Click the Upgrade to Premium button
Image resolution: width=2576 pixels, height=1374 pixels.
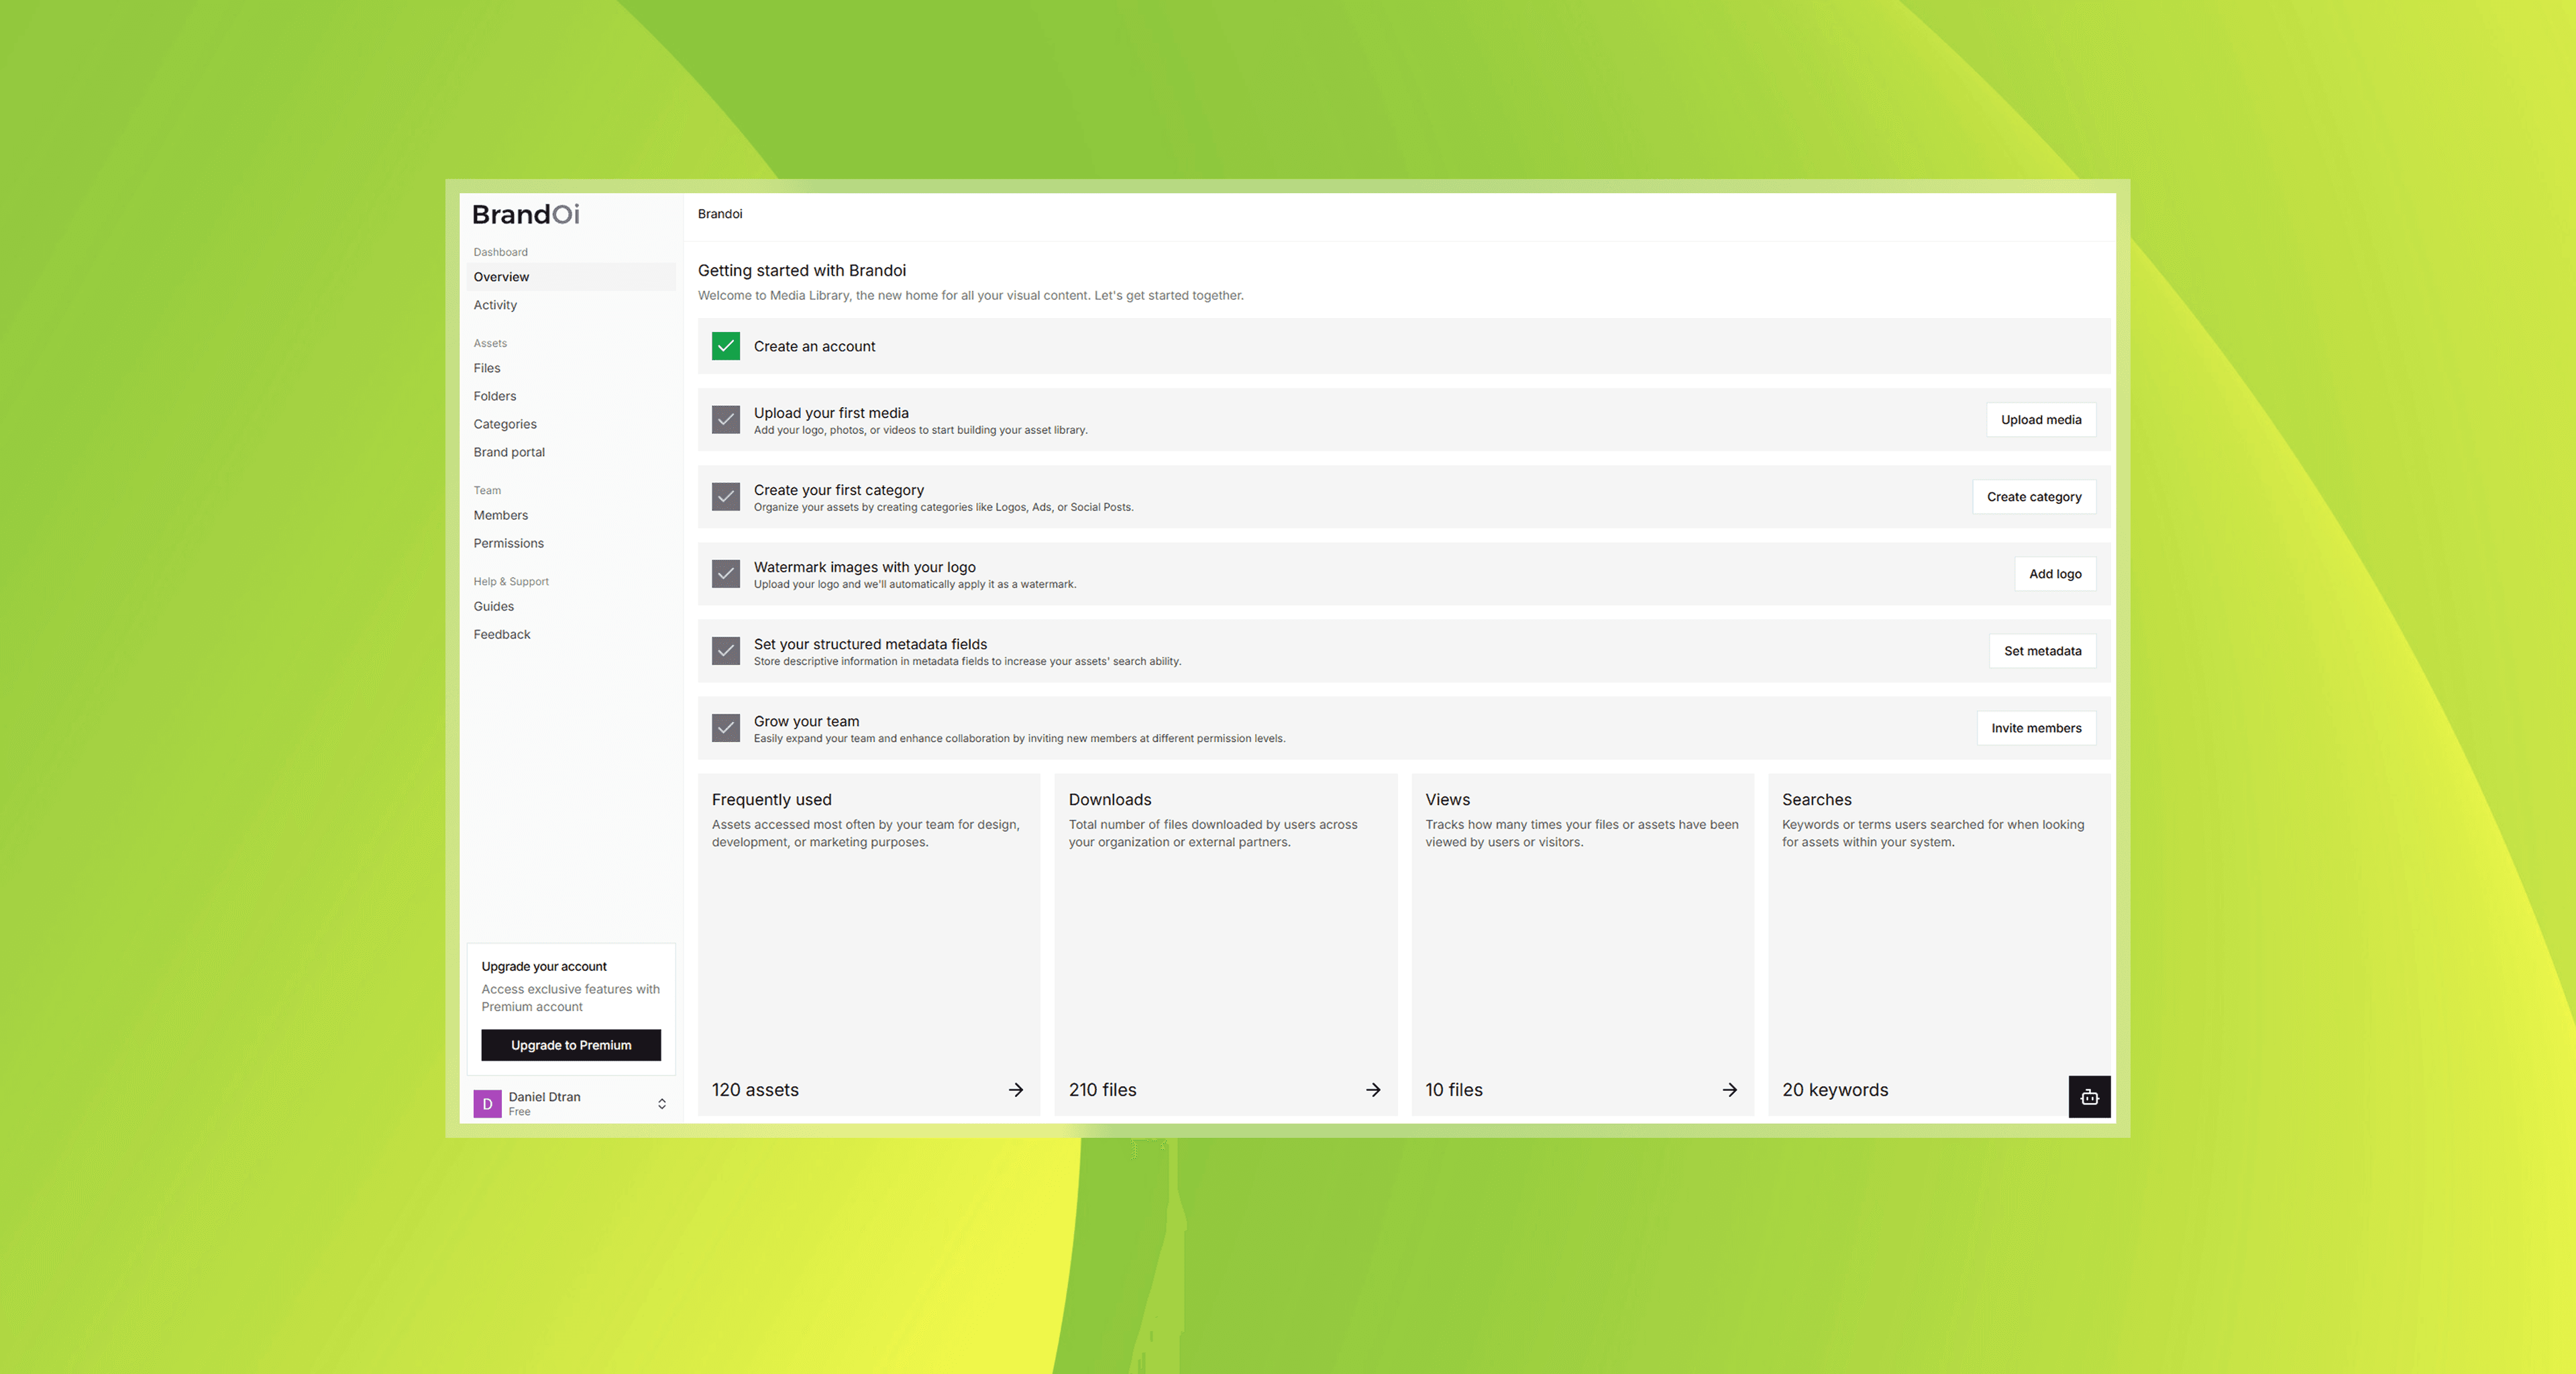tap(570, 1045)
